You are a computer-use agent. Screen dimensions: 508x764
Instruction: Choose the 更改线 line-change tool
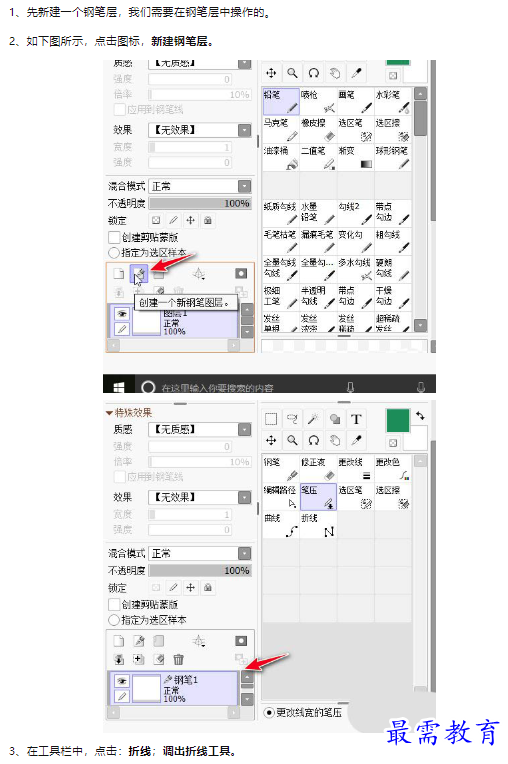point(356,469)
